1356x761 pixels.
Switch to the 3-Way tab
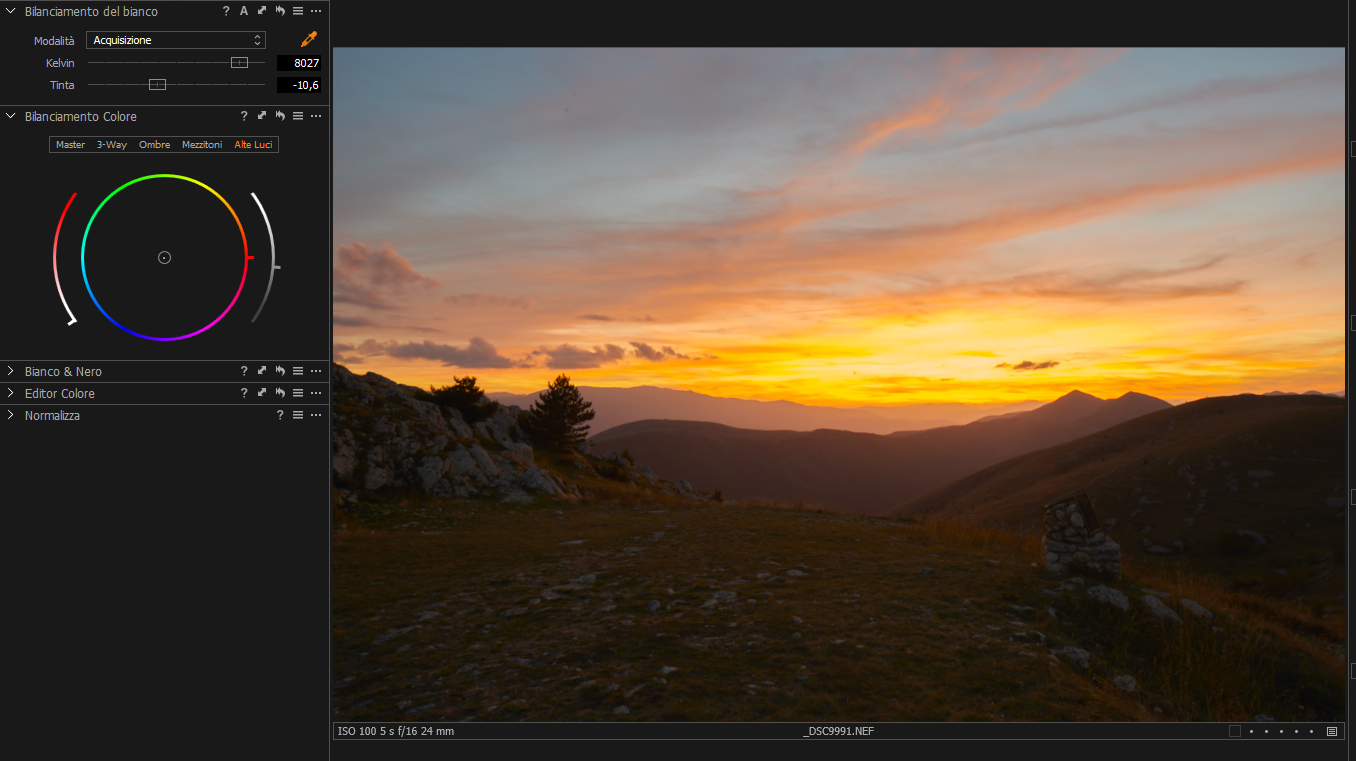pyautogui.click(x=112, y=144)
